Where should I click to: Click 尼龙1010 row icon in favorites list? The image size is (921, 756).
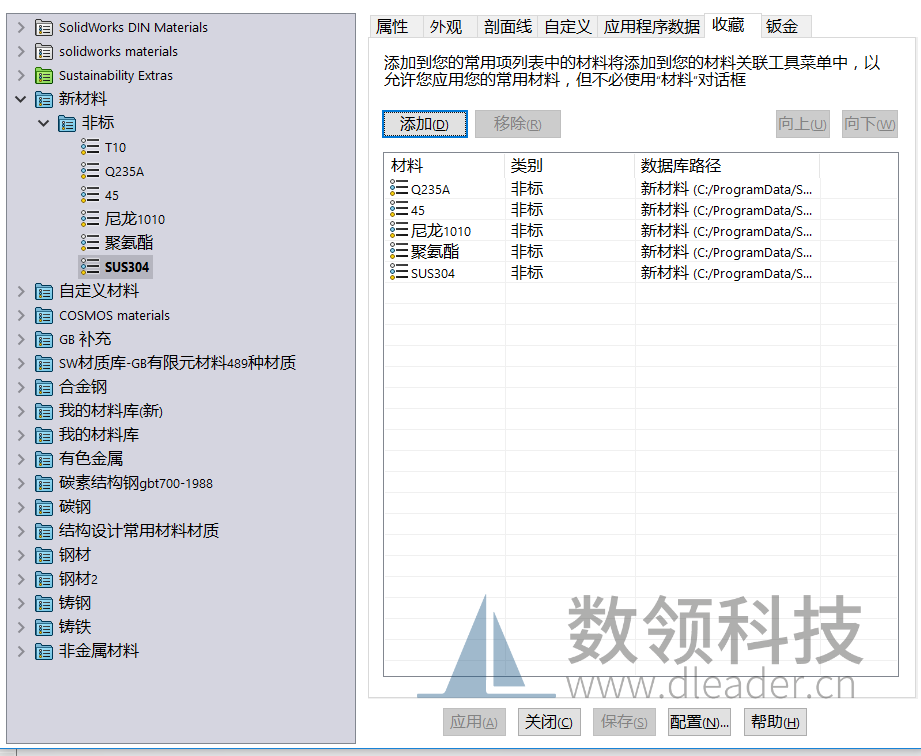399,230
